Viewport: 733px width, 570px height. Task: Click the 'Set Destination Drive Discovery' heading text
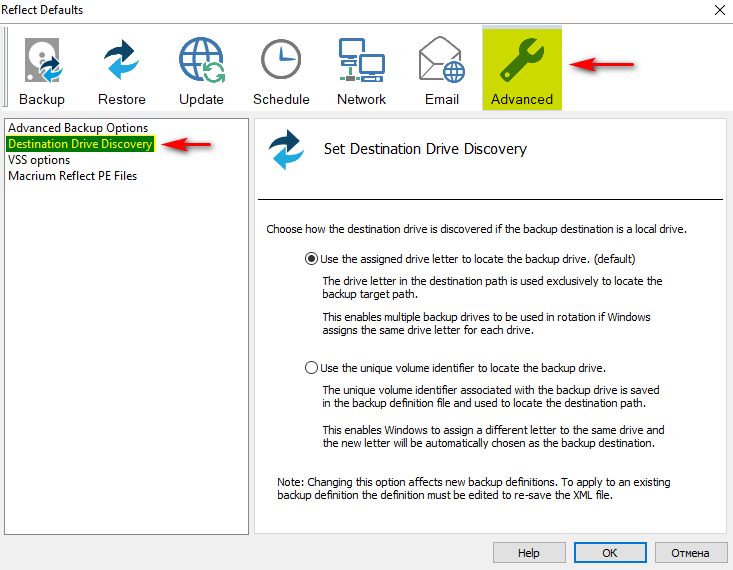[x=425, y=149]
